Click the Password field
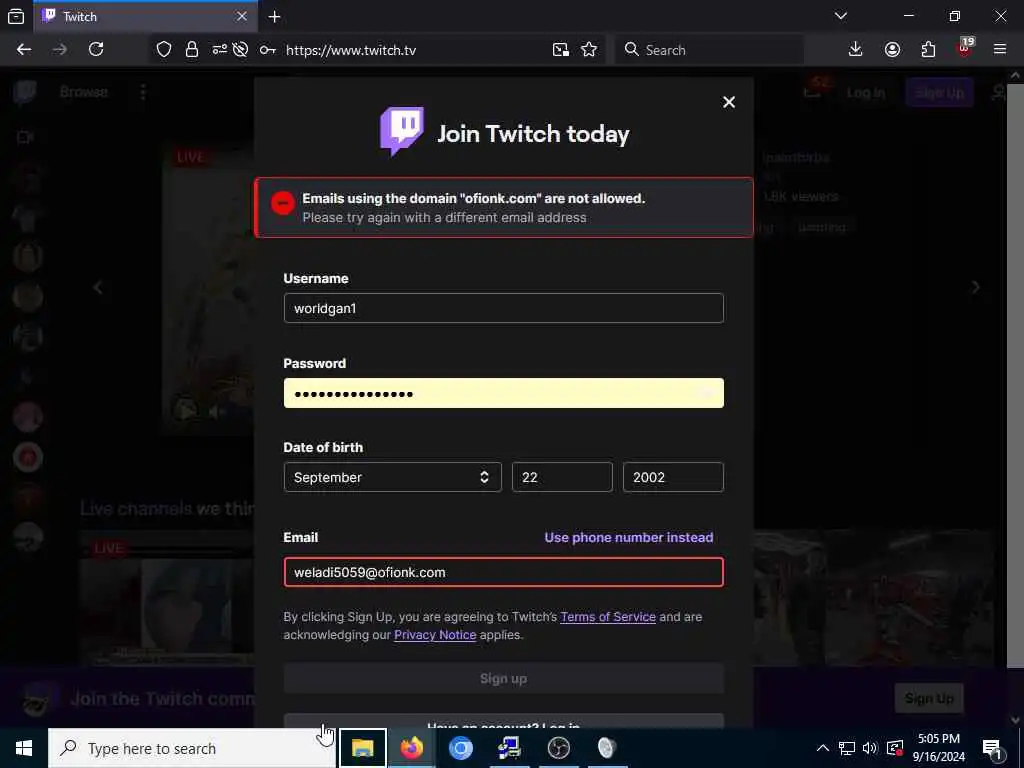The image size is (1024, 768). [x=504, y=393]
